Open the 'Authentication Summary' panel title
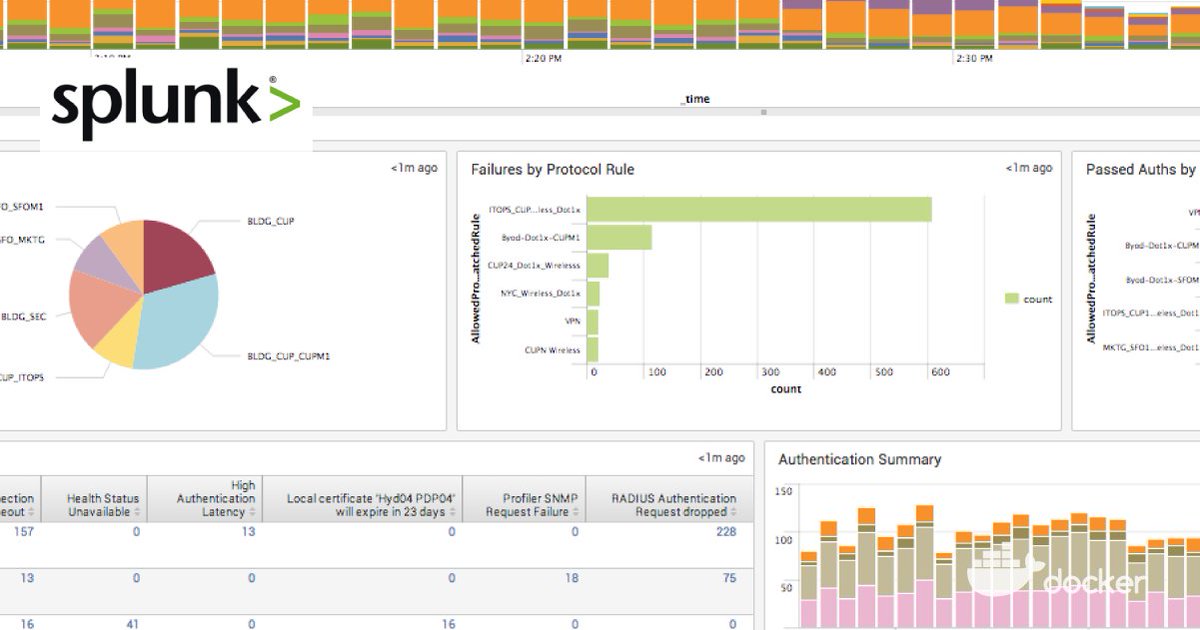The height and width of the screenshot is (630, 1200). (x=858, y=460)
